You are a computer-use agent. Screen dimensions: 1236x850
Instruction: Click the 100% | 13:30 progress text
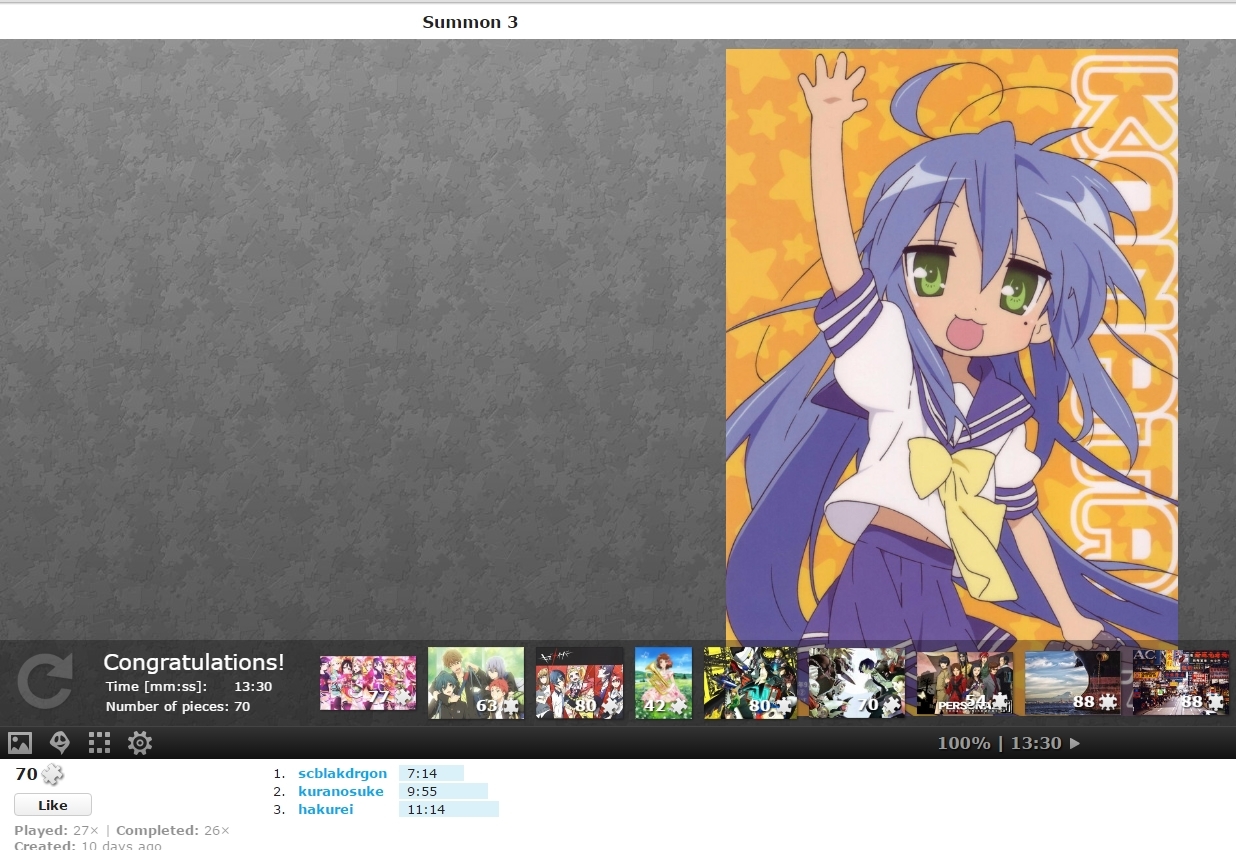coord(999,743)
